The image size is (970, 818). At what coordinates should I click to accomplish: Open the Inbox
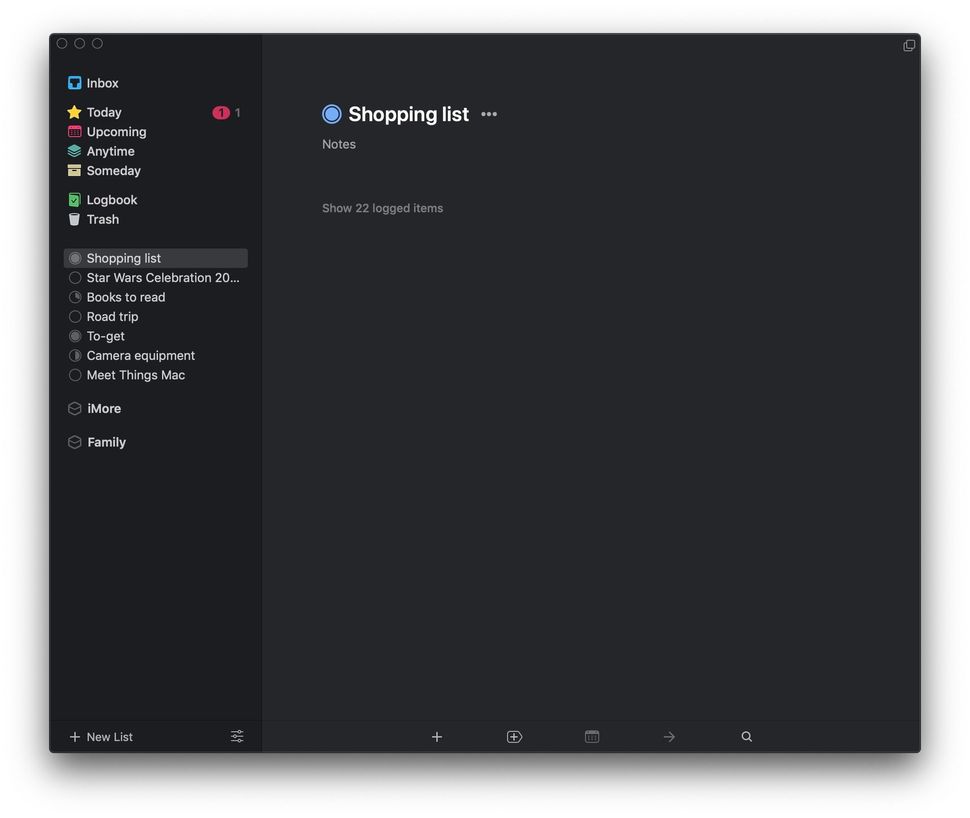[x=102, y=83]
